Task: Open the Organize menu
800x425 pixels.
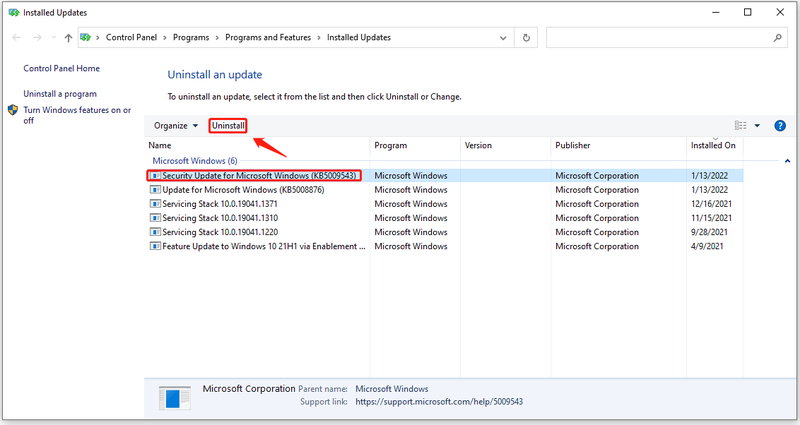Action: [176, 126]
